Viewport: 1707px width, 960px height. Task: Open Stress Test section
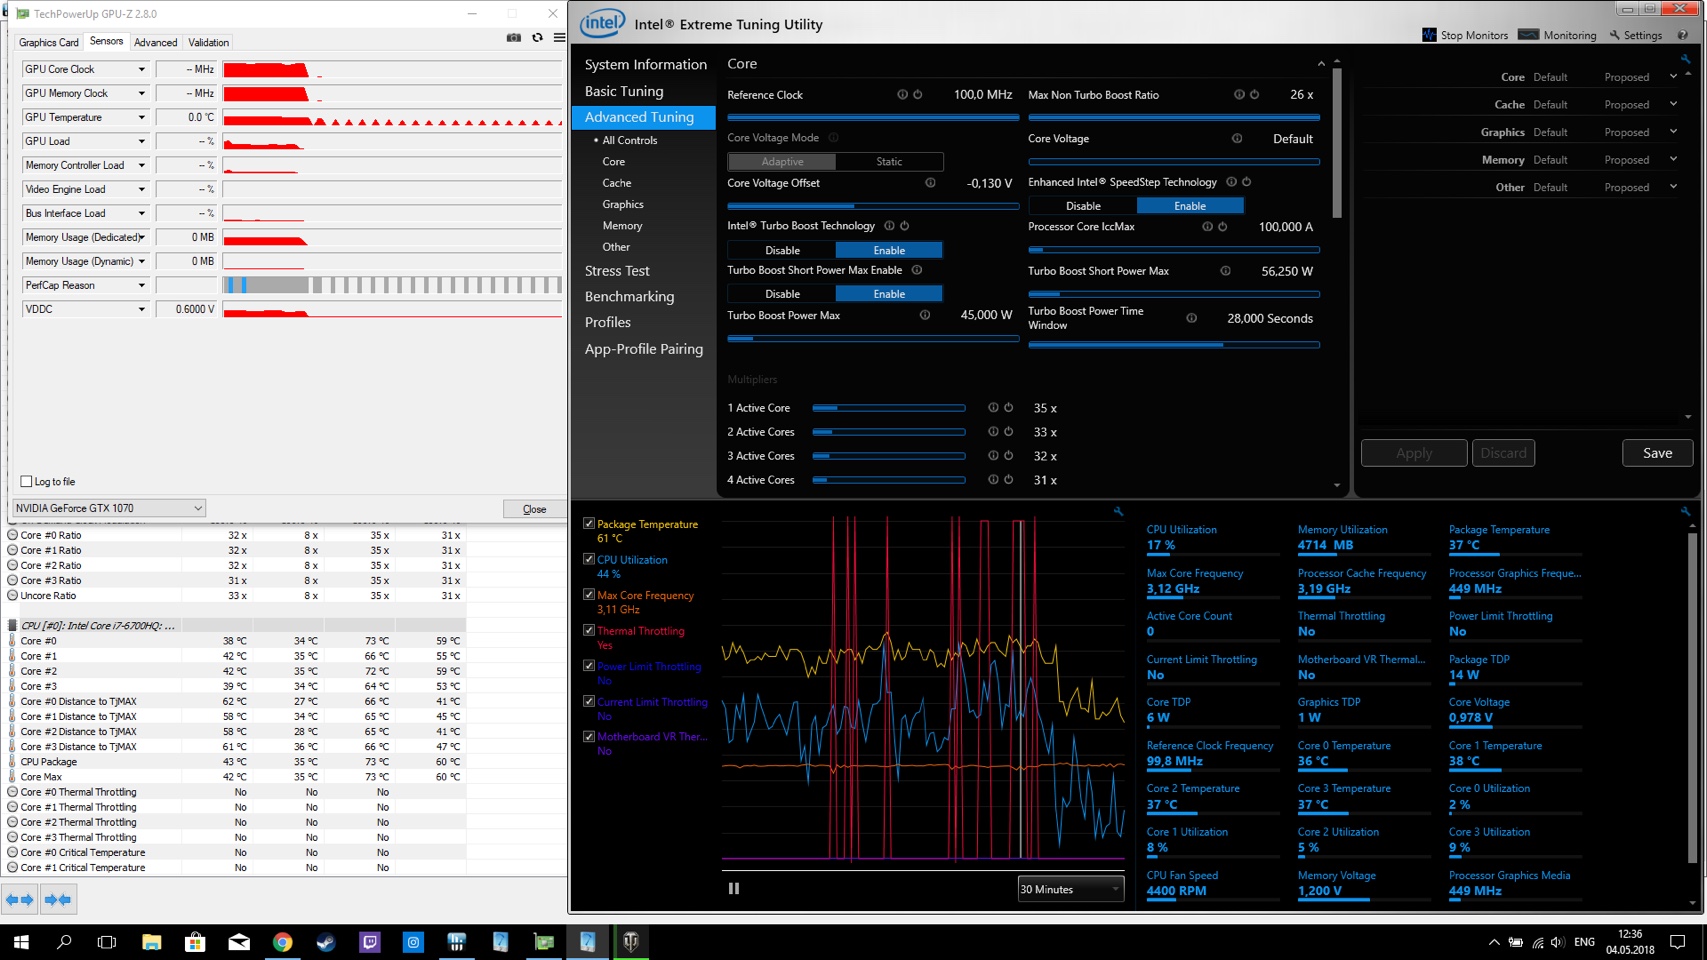[x=617, y=271]
